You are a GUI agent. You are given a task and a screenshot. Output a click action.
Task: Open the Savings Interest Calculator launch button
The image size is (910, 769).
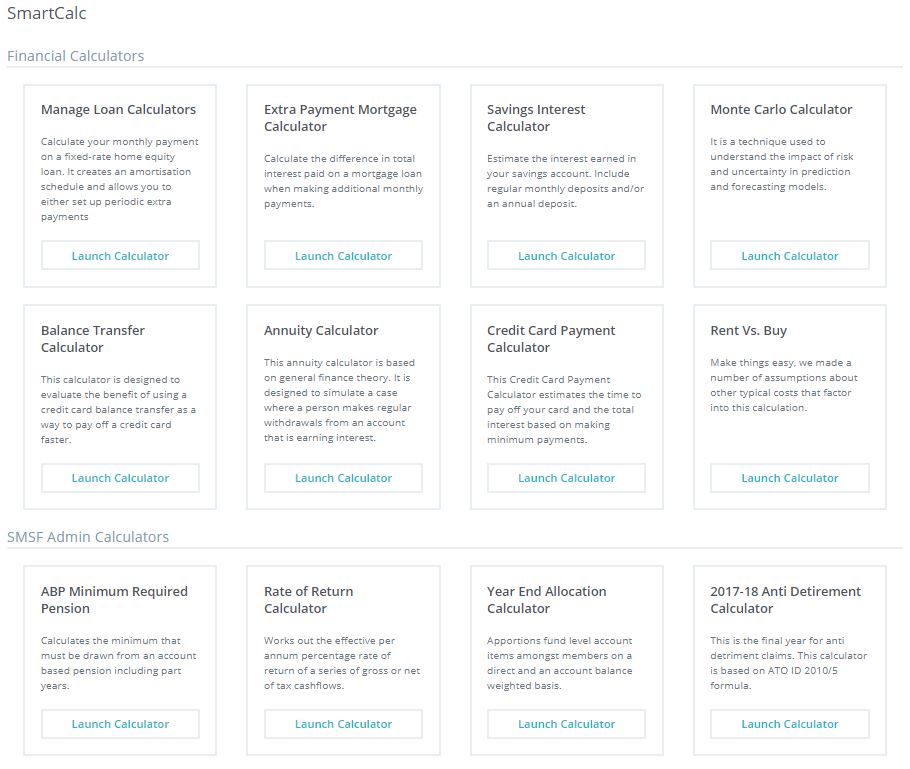(x=566, y=256)
